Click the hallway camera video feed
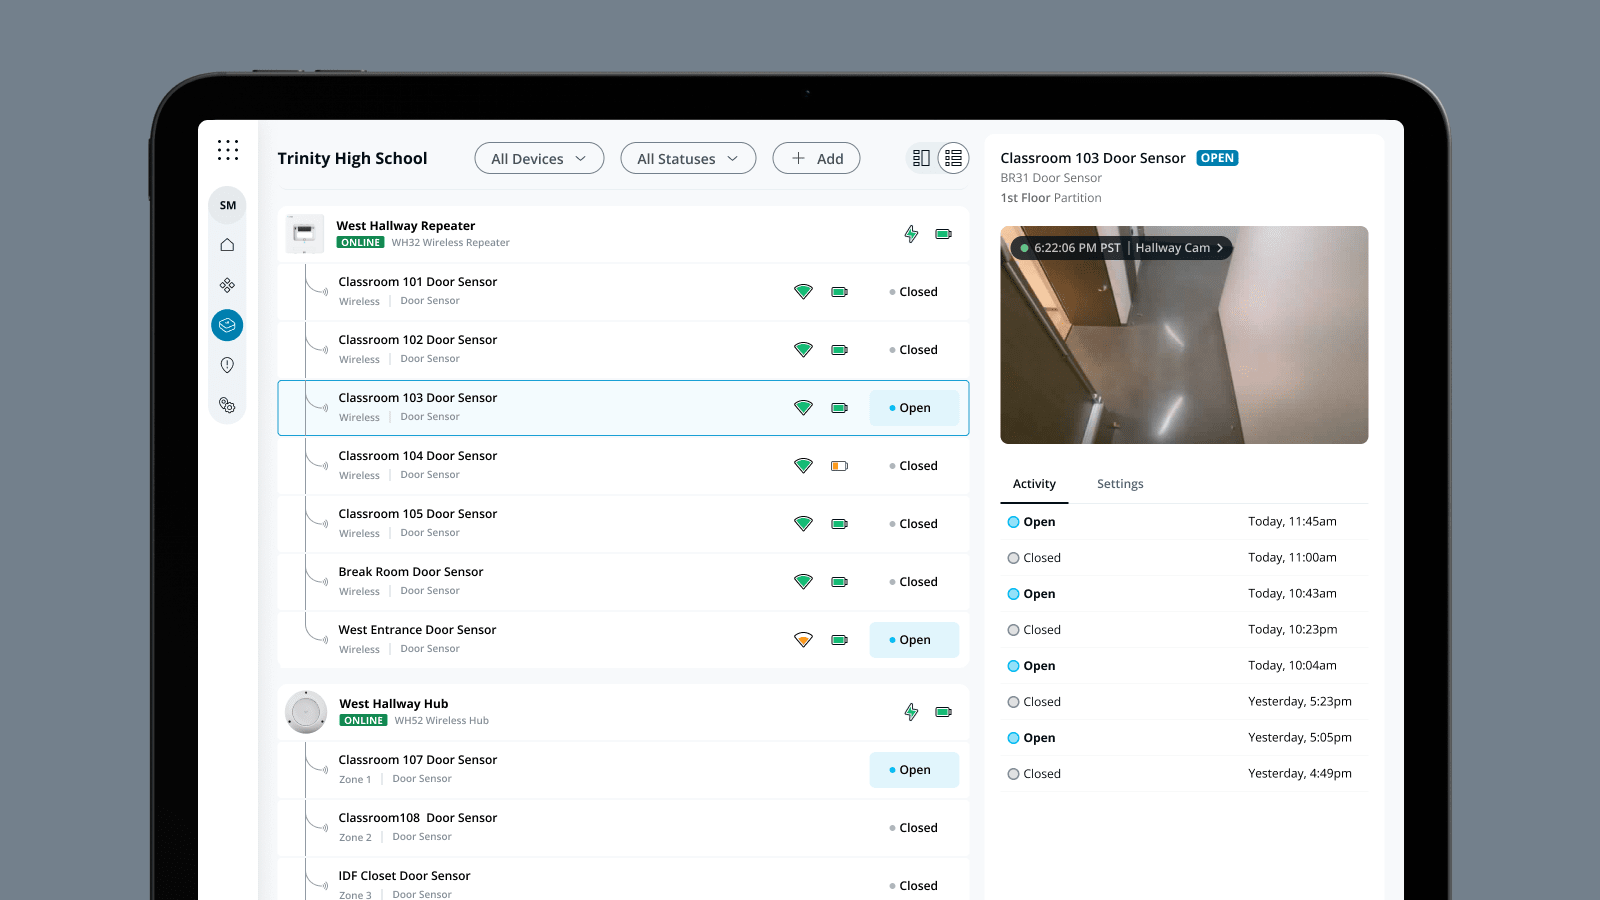 [1184, 335]
